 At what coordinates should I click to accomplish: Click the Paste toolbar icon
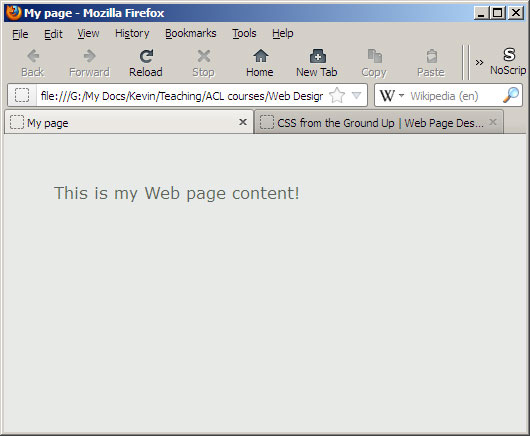[x=432, y=56]
